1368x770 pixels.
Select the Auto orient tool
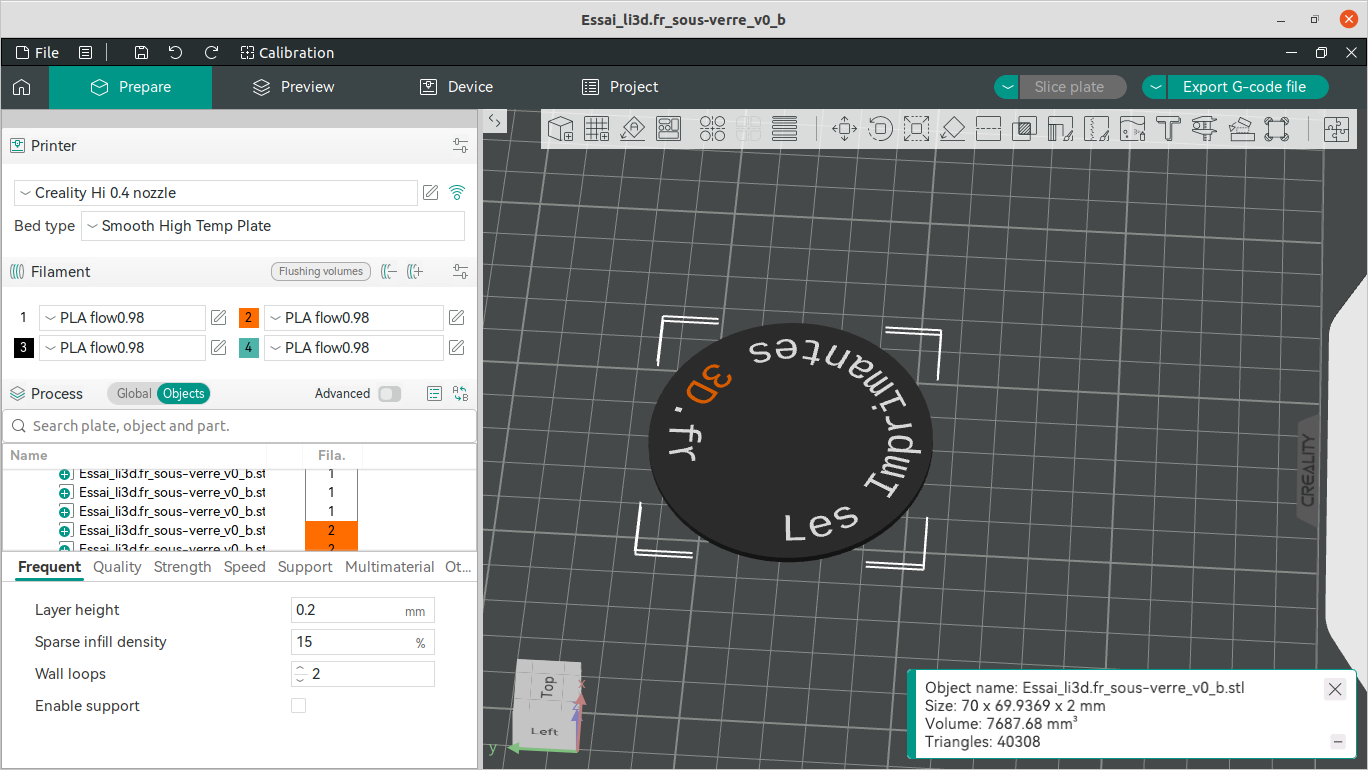tap(632, 128)
